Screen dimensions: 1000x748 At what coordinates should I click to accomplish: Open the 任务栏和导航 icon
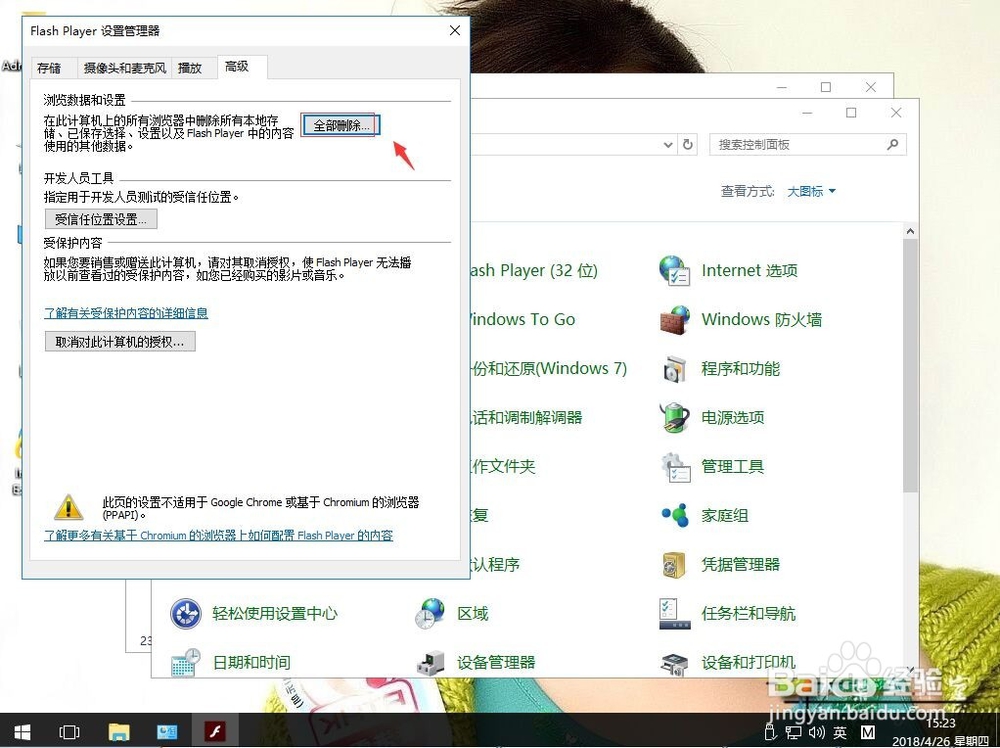pyautogui.click(x=674, y=613)
